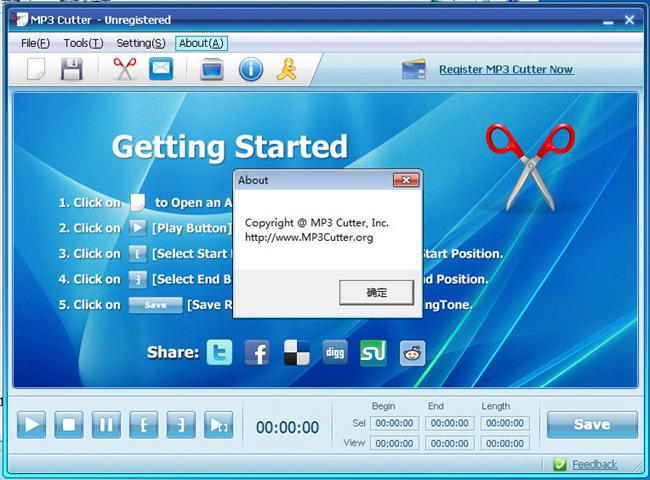The image size is (650, 480).
Task: Confirm the About dialog with 确定 button
Action: coord(376,293)
